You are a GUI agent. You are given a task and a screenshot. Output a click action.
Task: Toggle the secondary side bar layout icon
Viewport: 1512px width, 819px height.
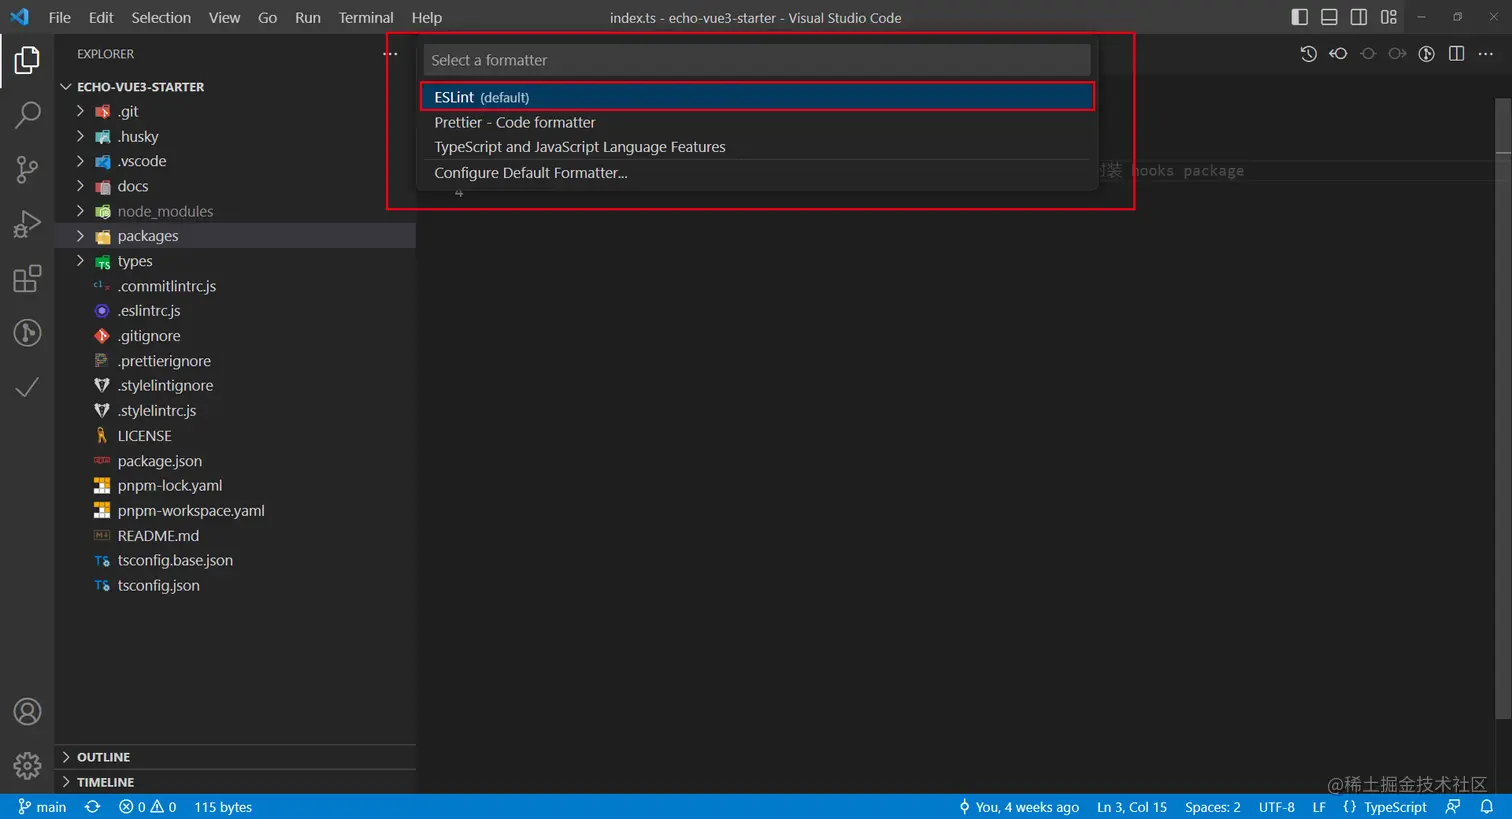pyautogui.click(x=1359, y=17)
